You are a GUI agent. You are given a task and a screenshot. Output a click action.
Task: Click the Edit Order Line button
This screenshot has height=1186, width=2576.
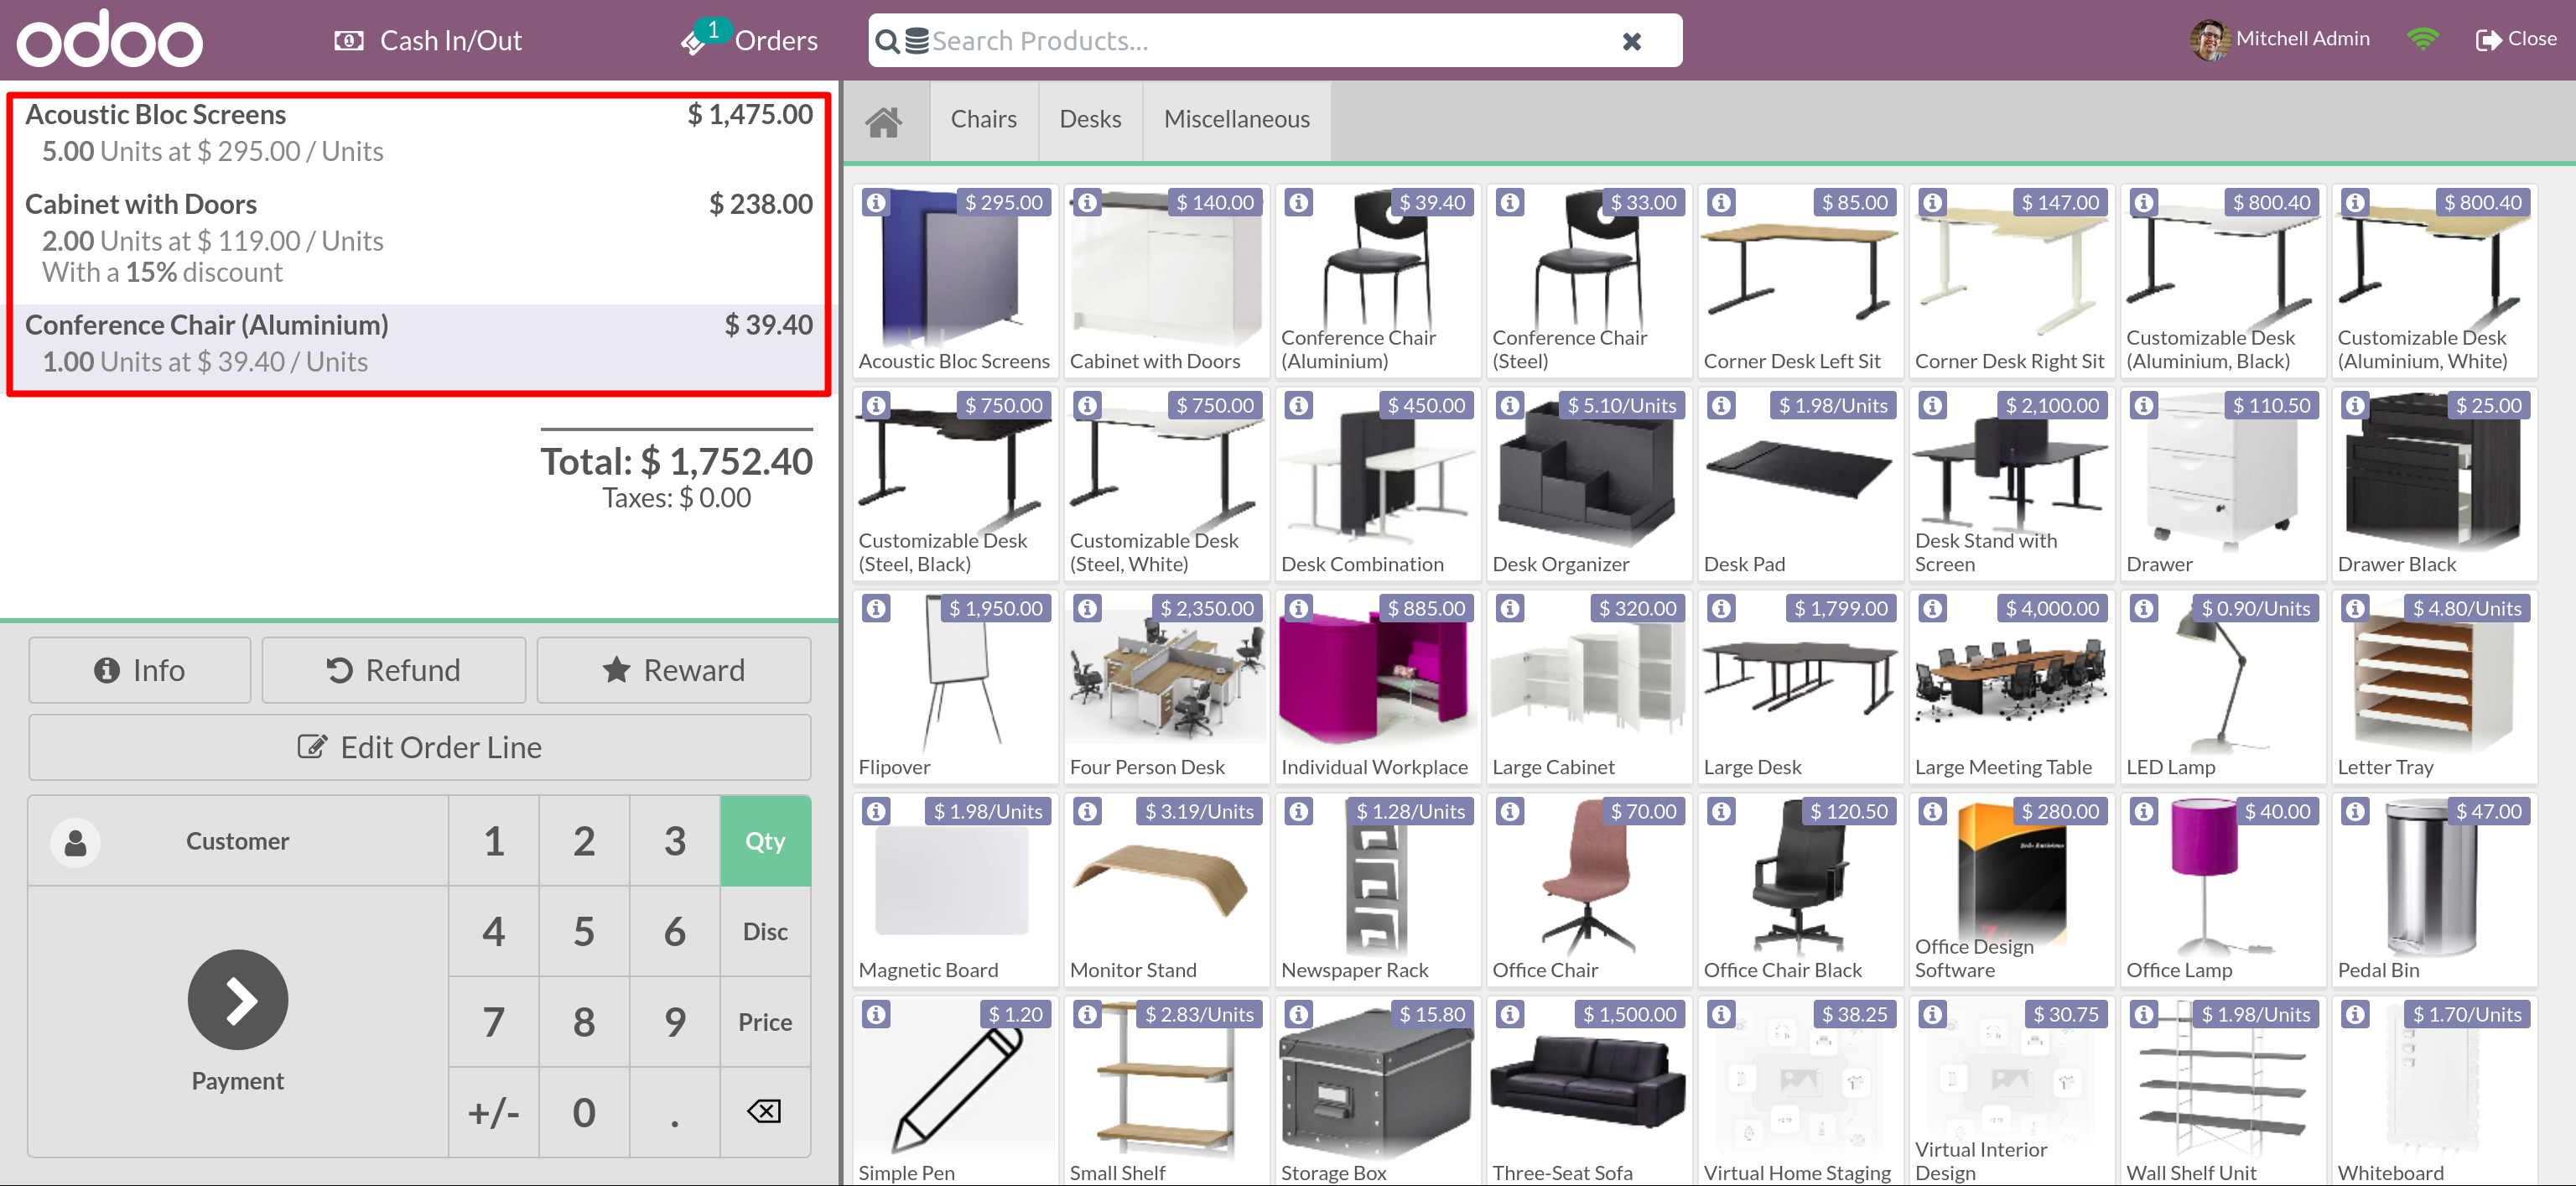click(419, 747)
